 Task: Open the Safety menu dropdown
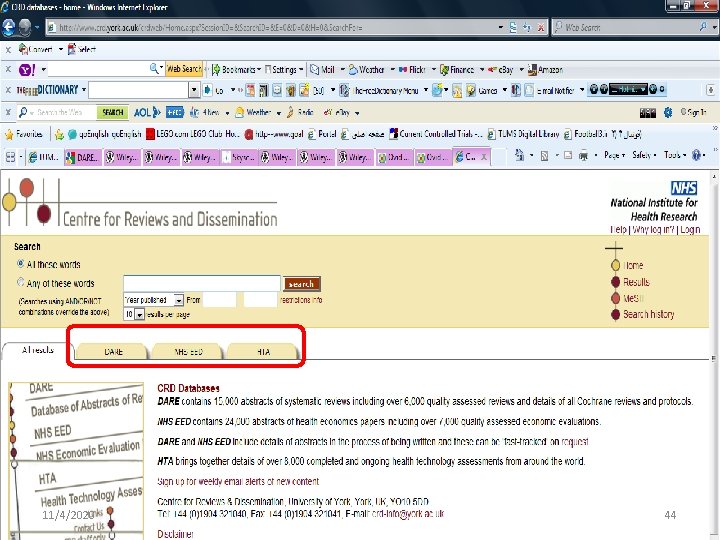[x=644, y=155]
